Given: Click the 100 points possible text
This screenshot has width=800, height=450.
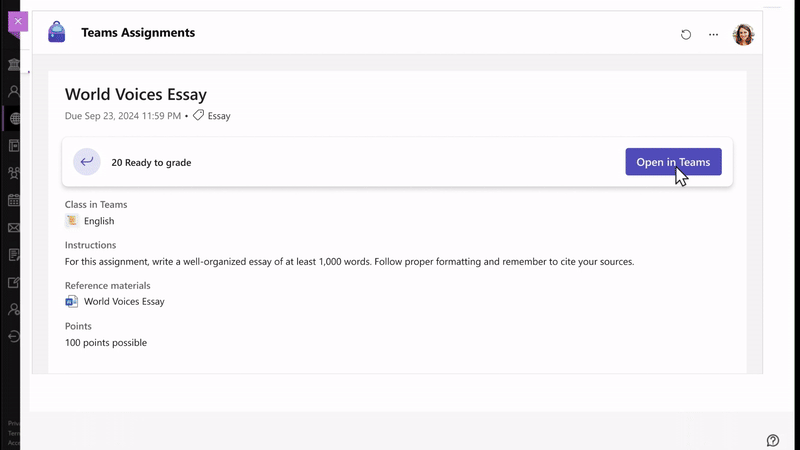Looking at the screenshot, I should click(106, 343).
